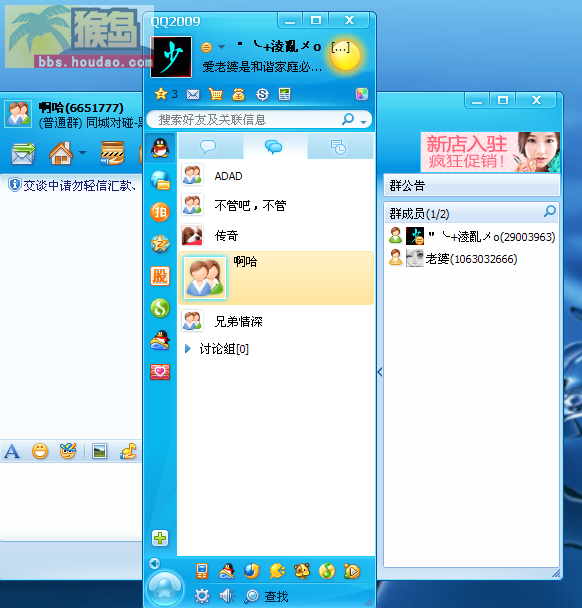Open the Qzone star sidebar icon

coord(160,244)
